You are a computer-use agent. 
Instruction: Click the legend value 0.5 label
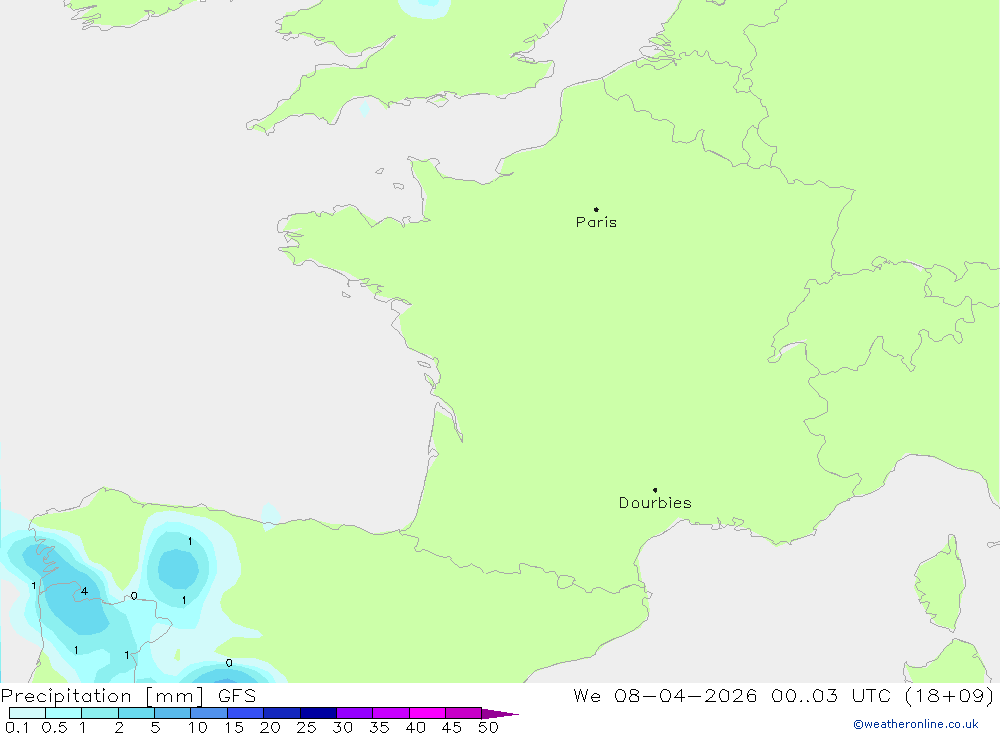[54, 727]
